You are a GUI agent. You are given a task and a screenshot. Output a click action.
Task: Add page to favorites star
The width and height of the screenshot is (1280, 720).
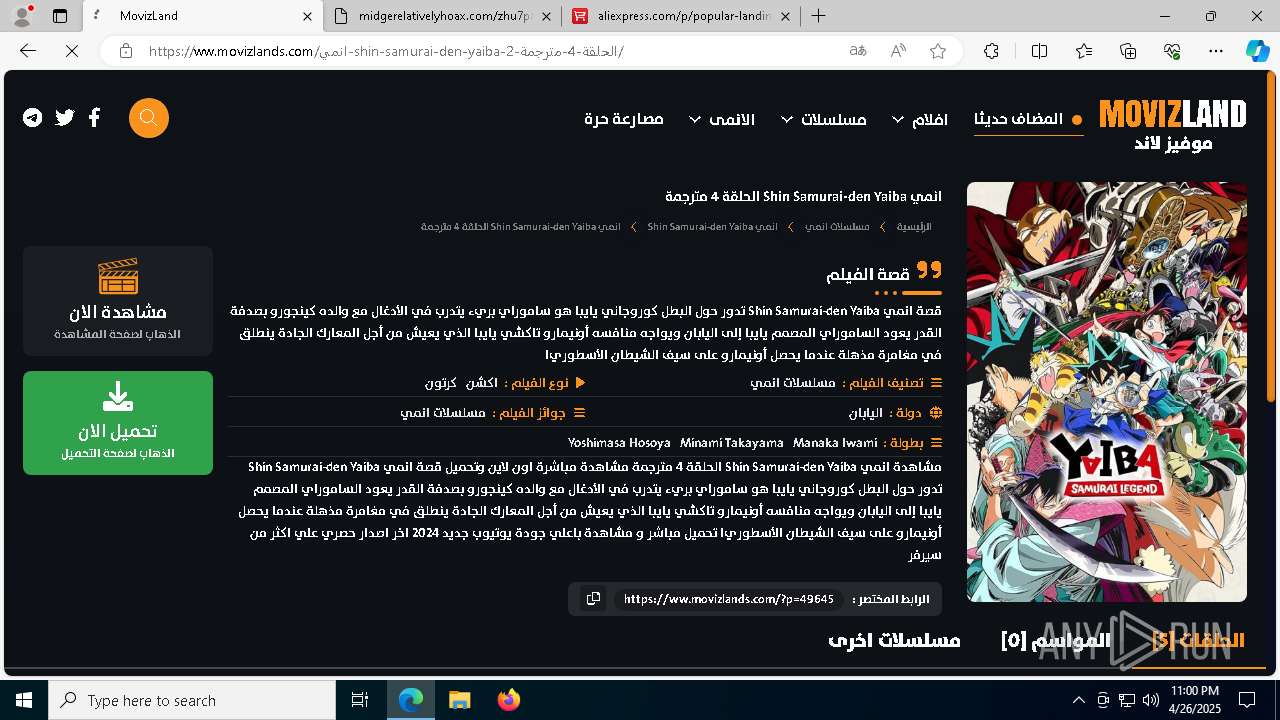click(x=938, y=51)
